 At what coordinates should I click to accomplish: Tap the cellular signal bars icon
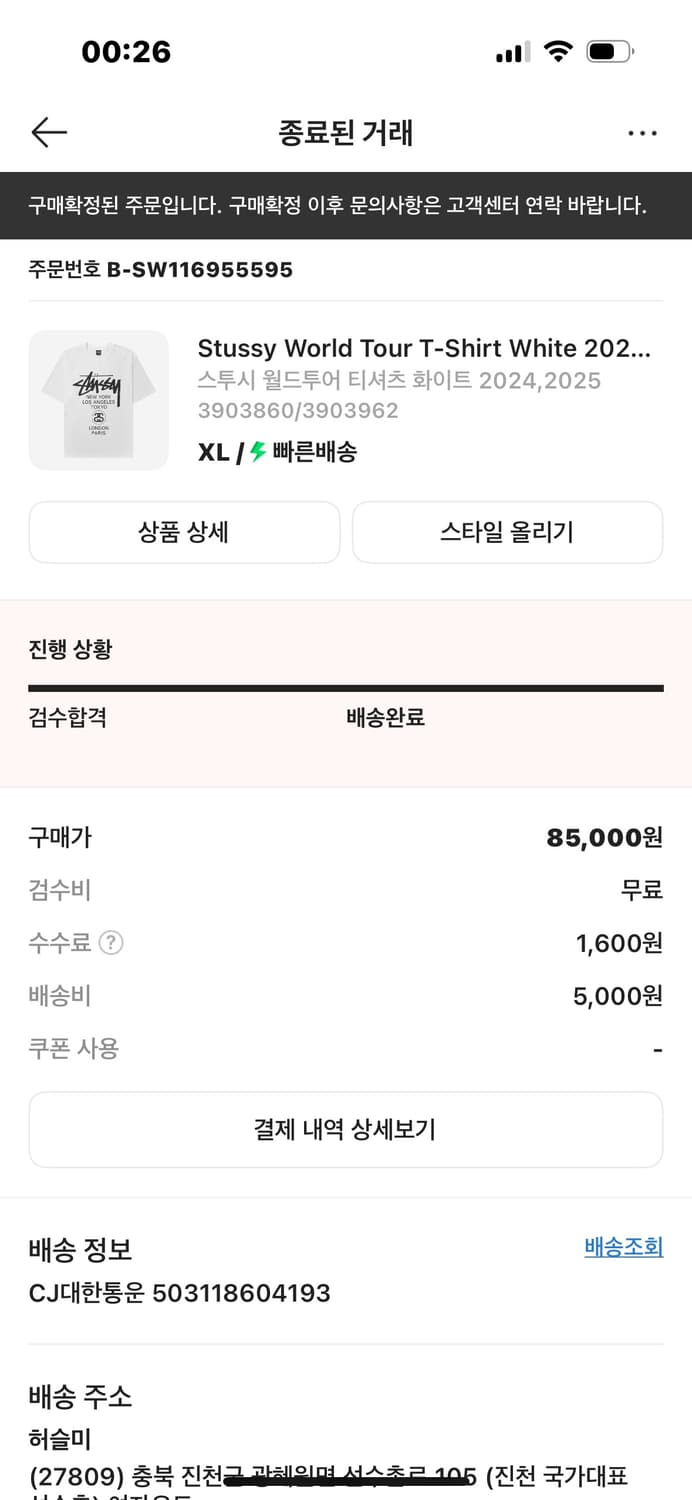[512, 52]
